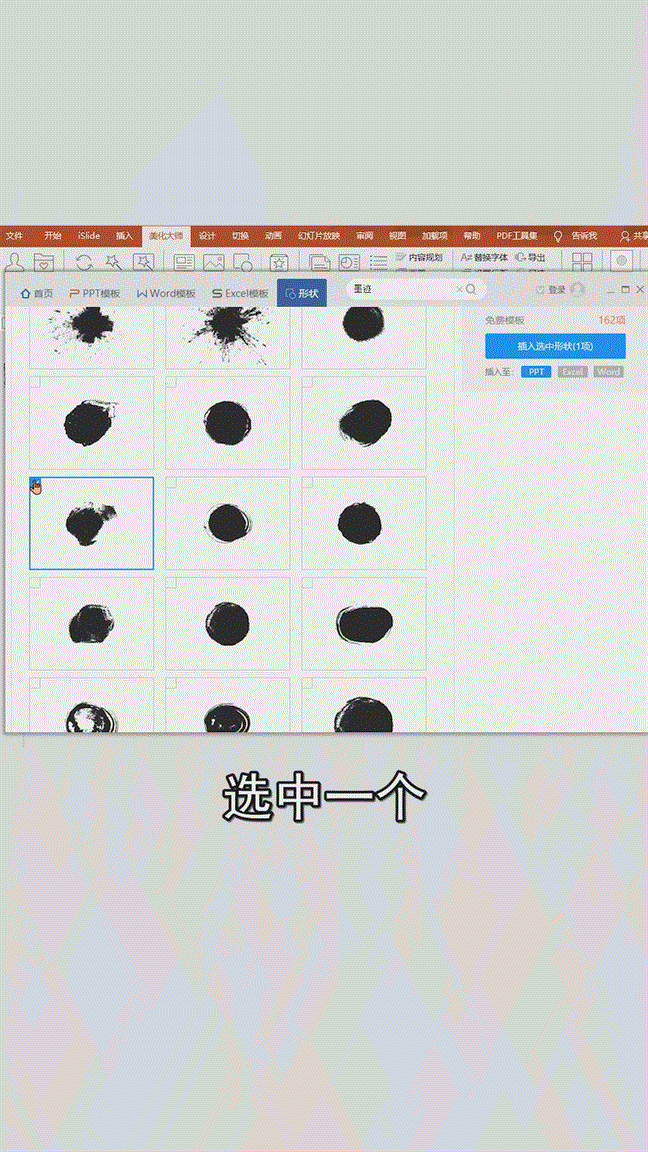Image resolution: width=648 pixels, height=1152 pixels.
Task: Select Excel as the insert target
Action: [572, 372]
